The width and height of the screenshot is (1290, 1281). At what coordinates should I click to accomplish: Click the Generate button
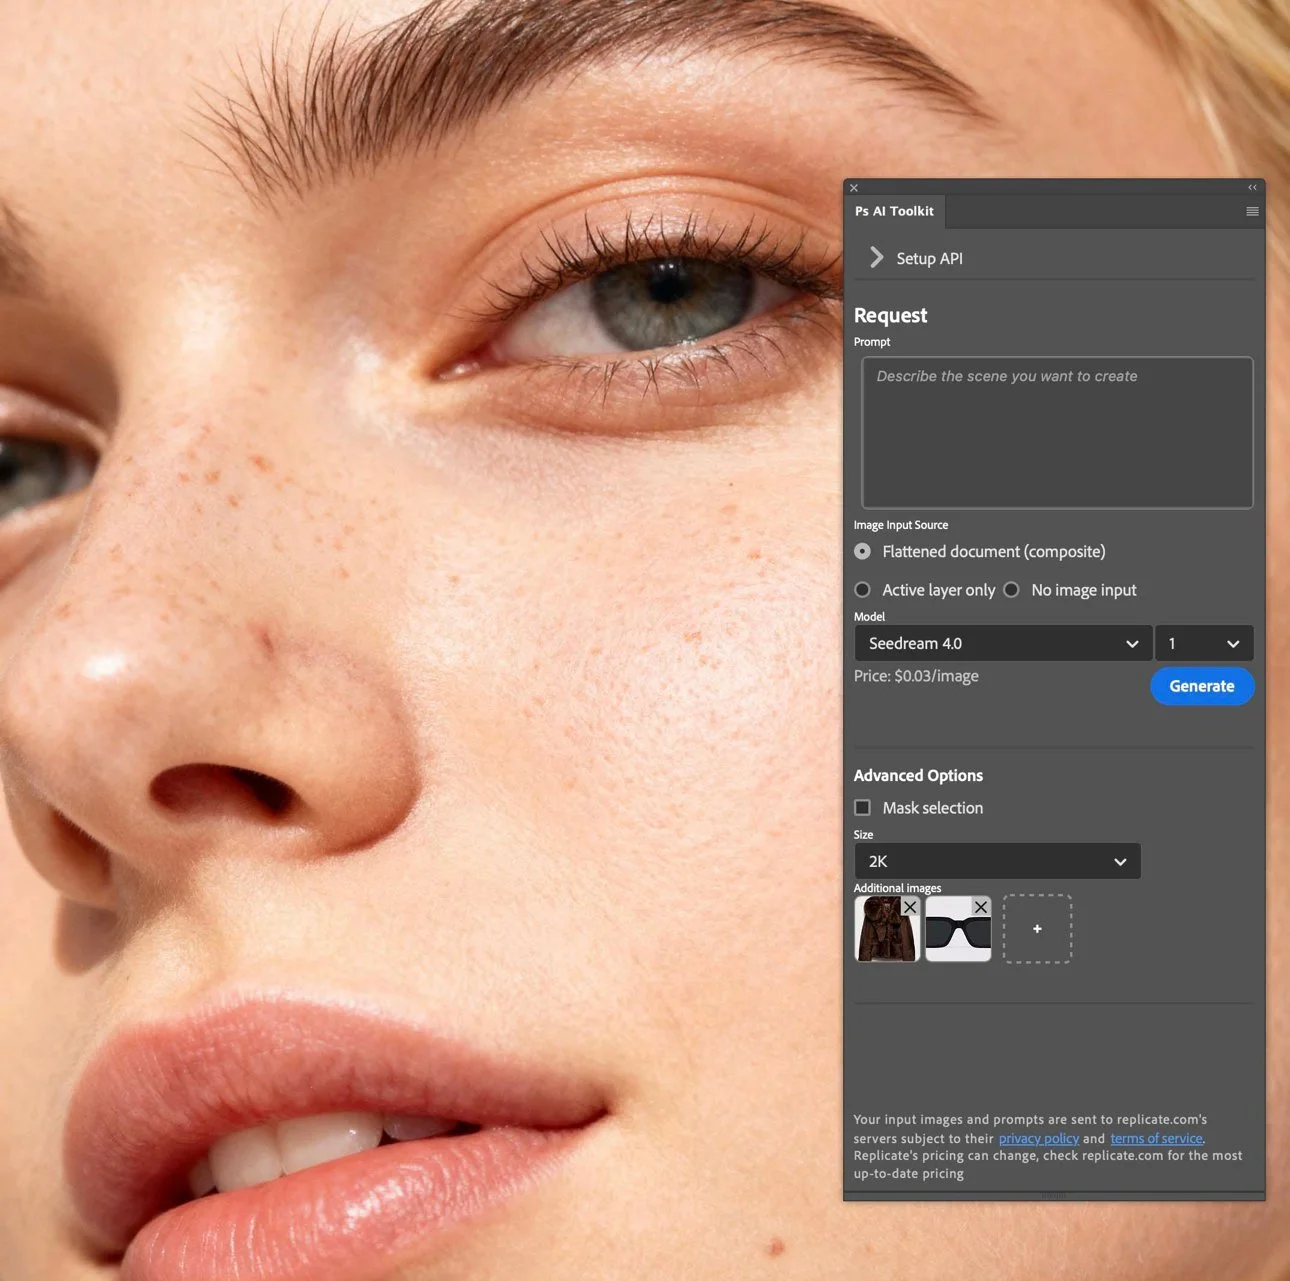click(x=1202, y=686)
